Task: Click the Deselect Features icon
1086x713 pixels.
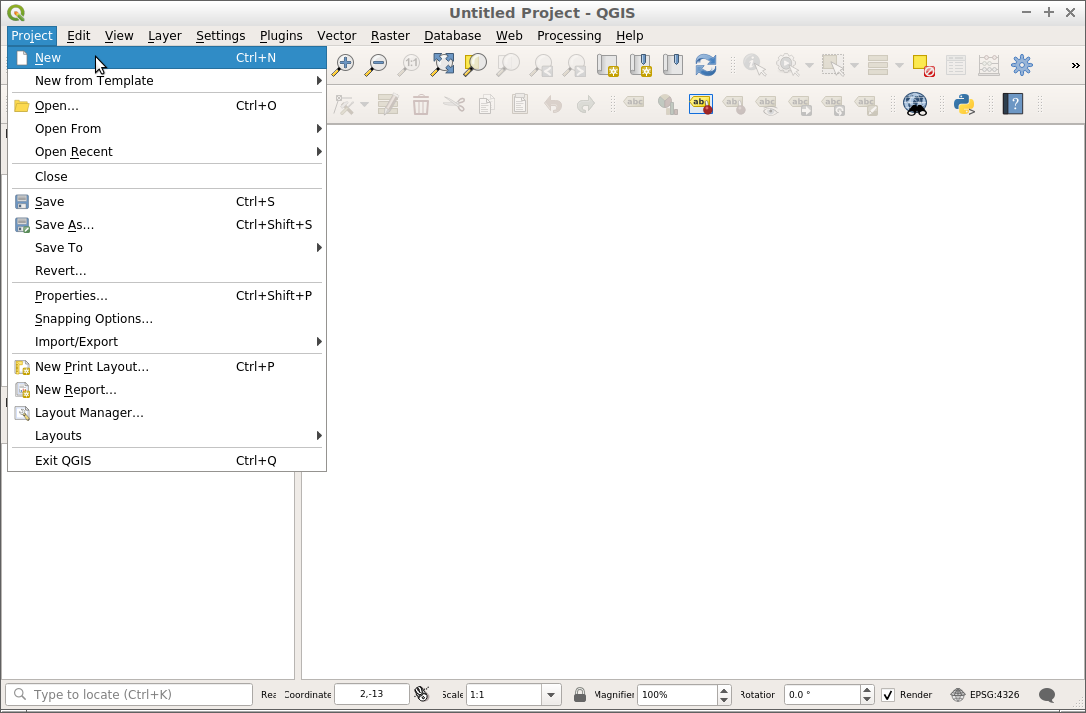Action: (923, 65)
